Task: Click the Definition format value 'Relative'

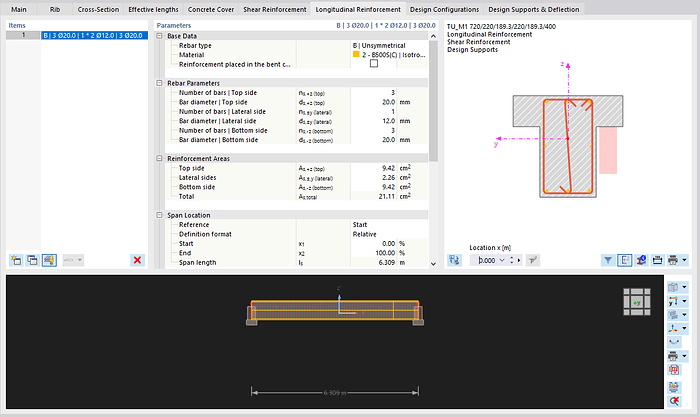Action: pyautogui.click(x=364, y=234)
